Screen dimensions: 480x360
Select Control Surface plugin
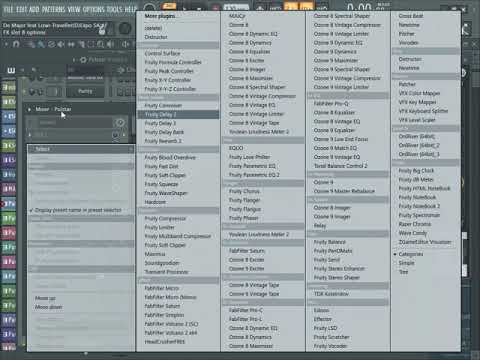coord(162,53)
